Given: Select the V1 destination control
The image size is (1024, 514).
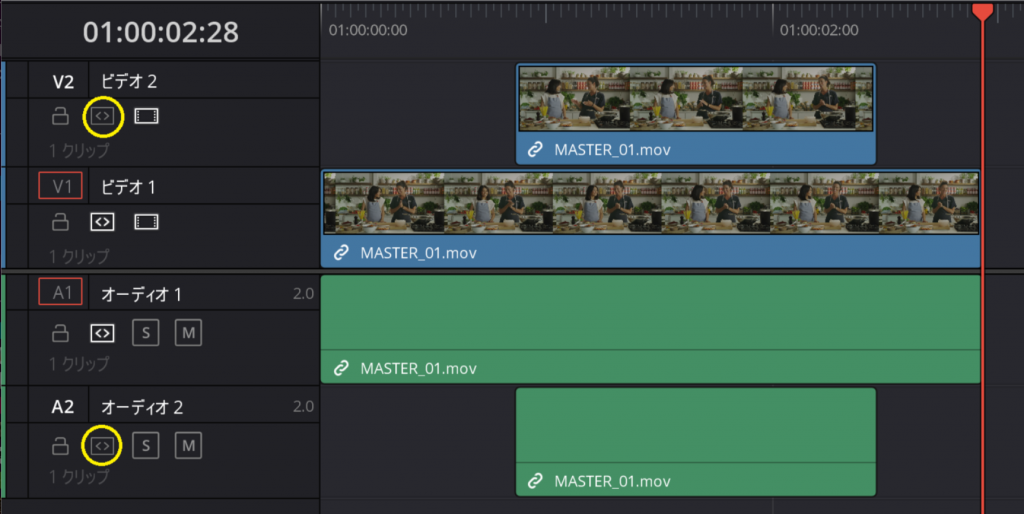Looking at the screenshot, I should [x=61, y=186].
